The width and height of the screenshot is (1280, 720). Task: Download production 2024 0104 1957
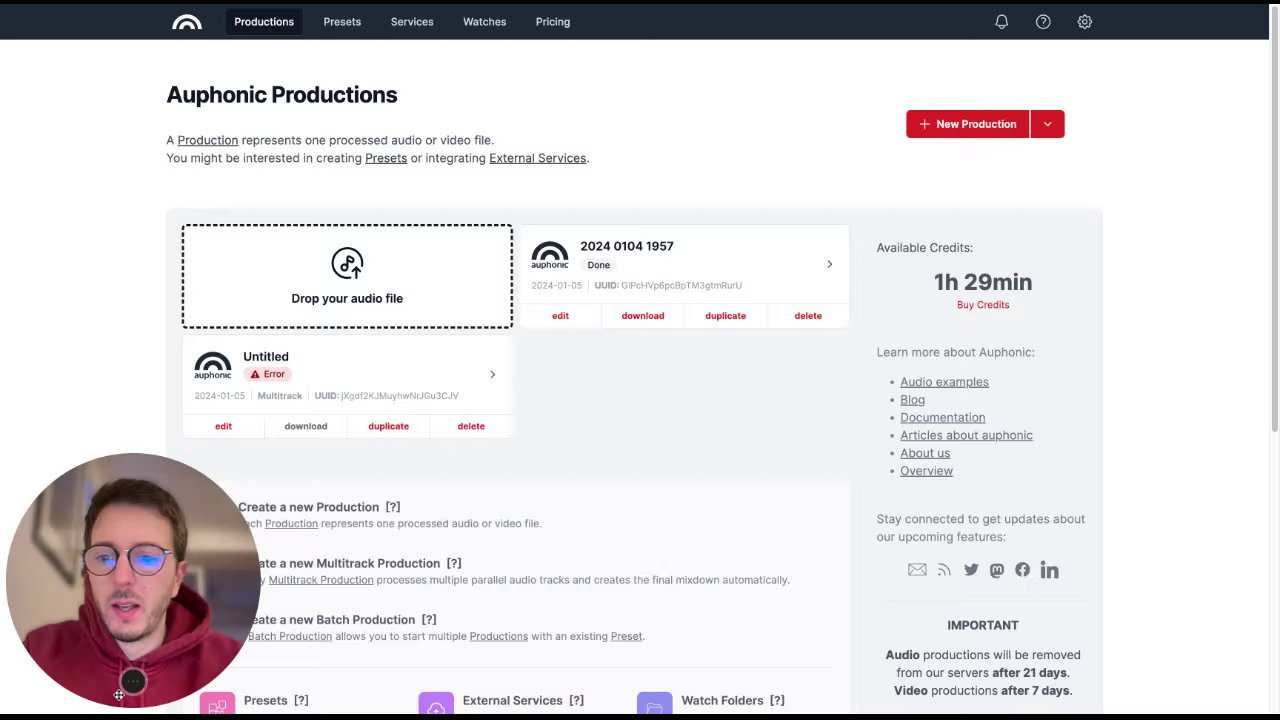643,316
